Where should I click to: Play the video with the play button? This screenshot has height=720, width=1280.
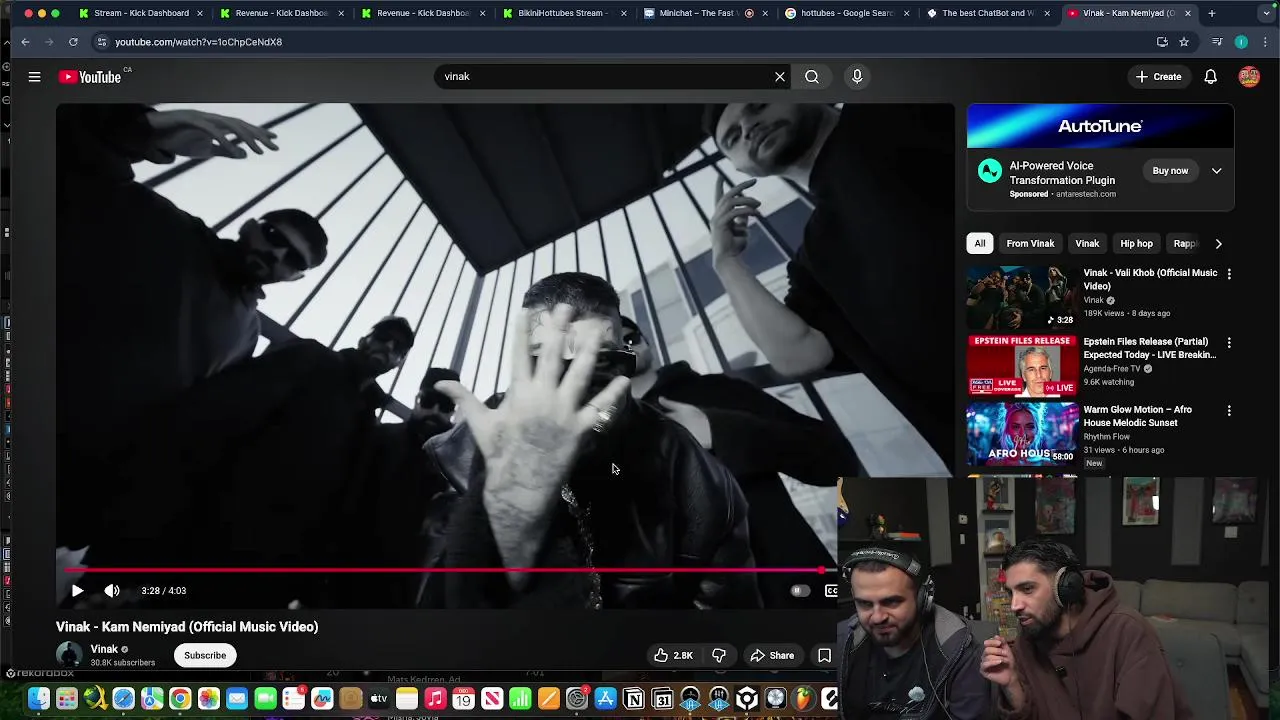click(x=77, y=591)
